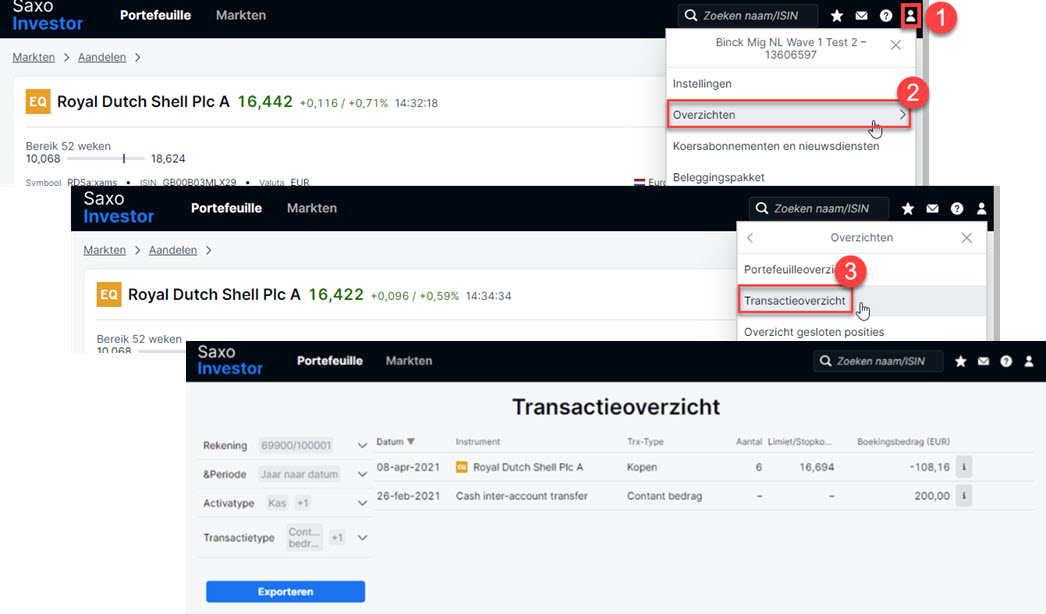The image size is (1046, 614).
Task: Choose Portefeuilleoverzicht in the Overzichten menu
Action: tap(790, 270)
